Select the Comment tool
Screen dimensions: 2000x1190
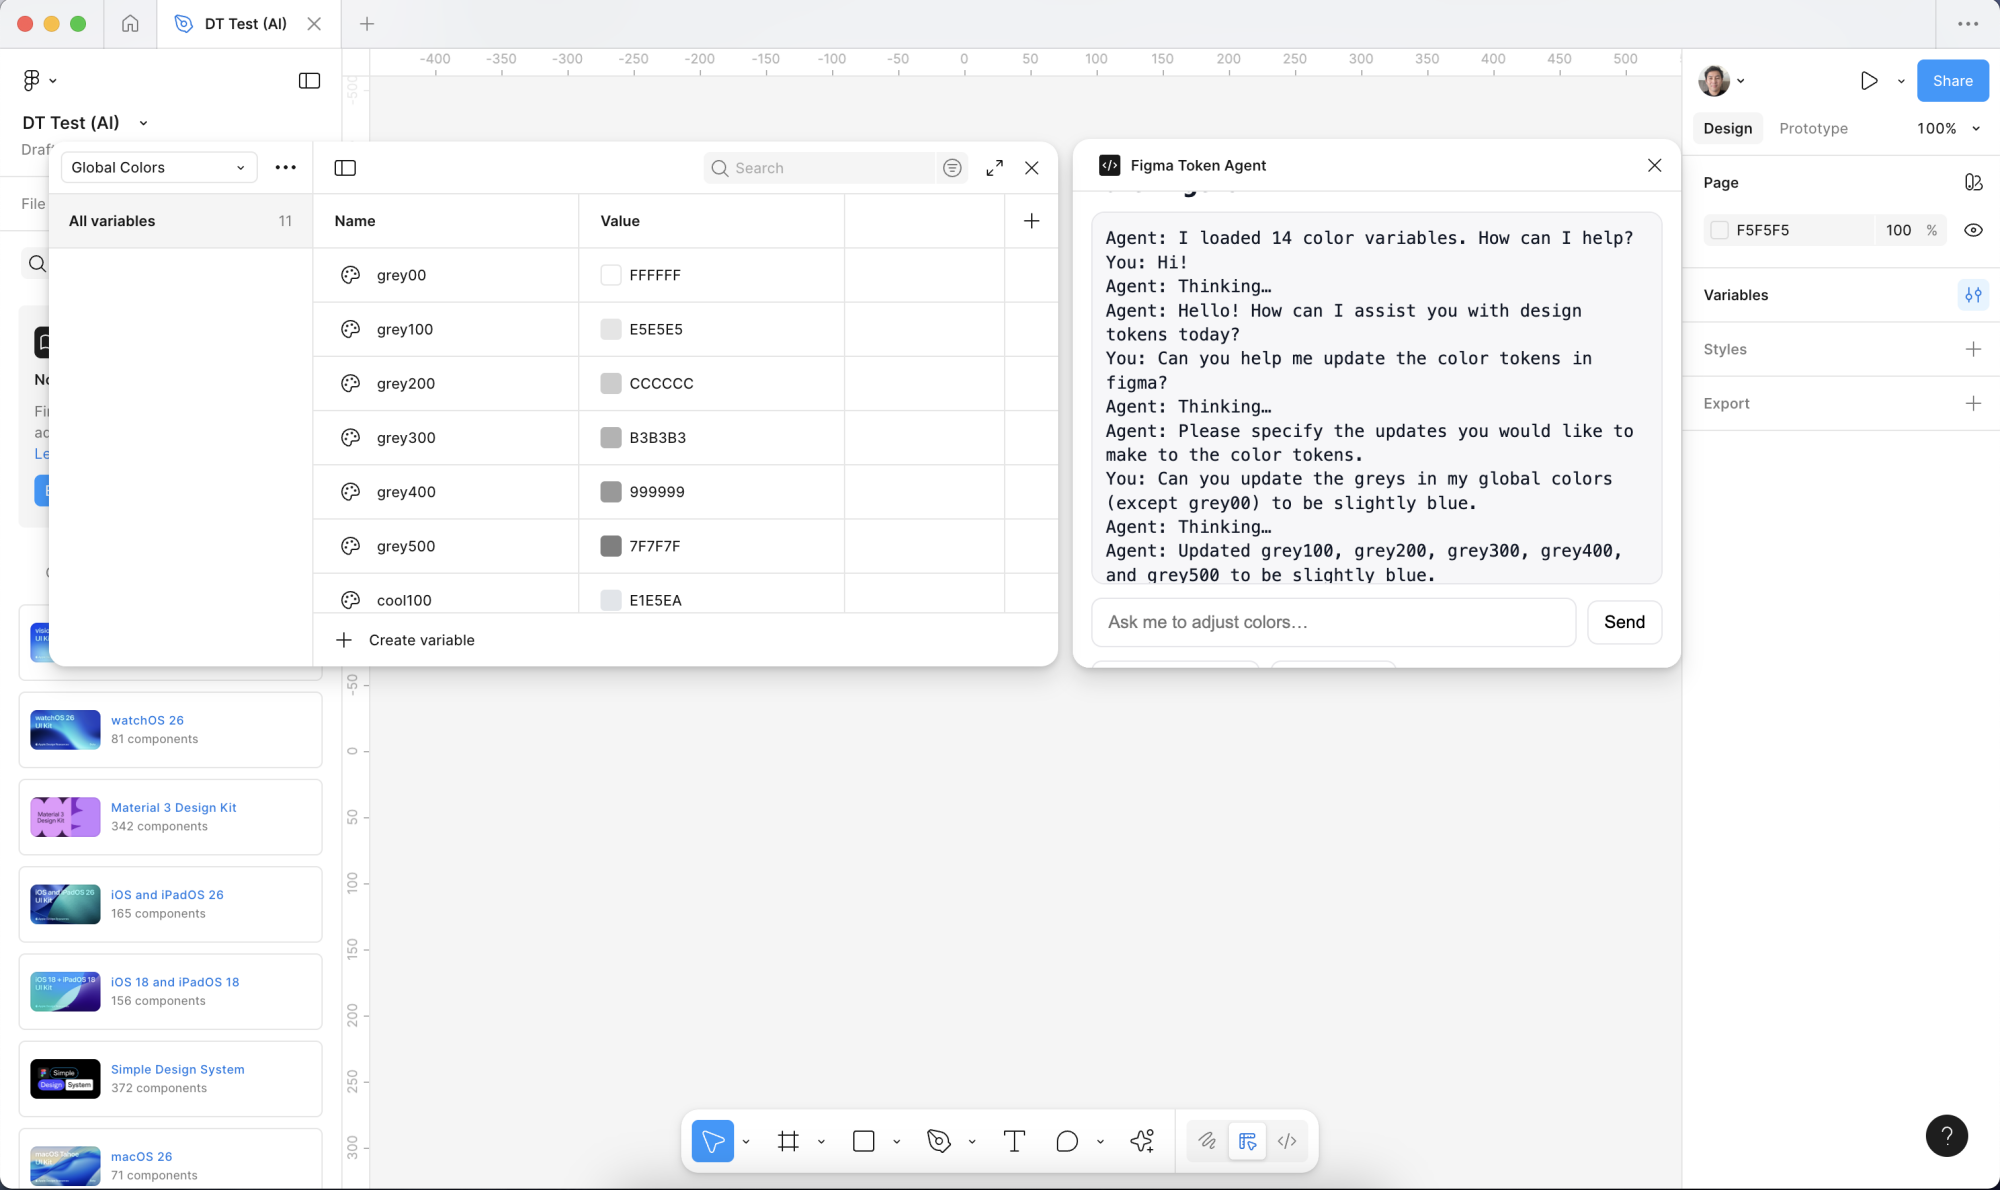click(1067, 1141)
